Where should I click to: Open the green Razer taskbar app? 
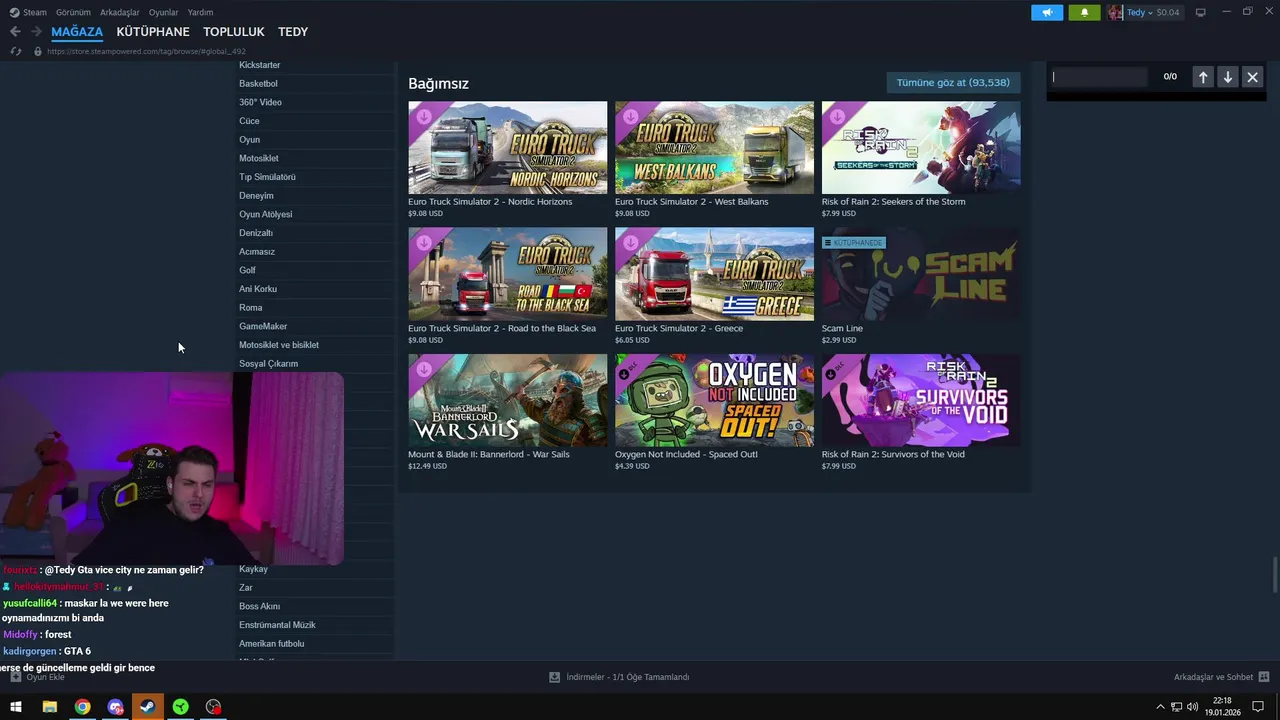181,707
